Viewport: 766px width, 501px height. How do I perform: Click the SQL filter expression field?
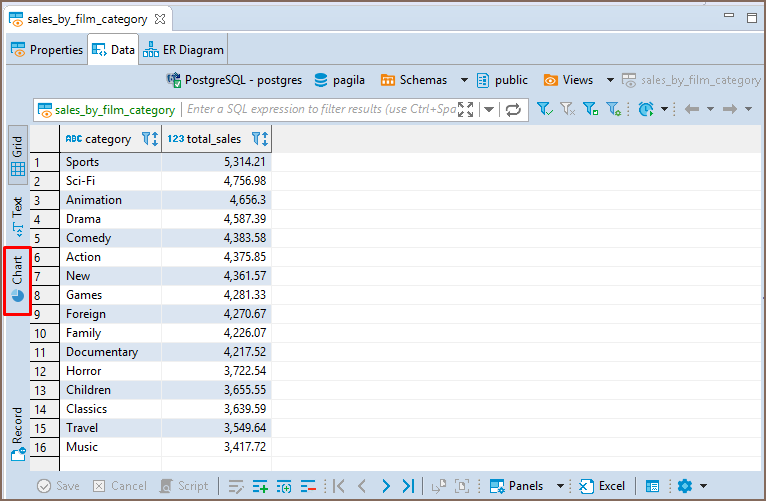(x=320, y=110)
